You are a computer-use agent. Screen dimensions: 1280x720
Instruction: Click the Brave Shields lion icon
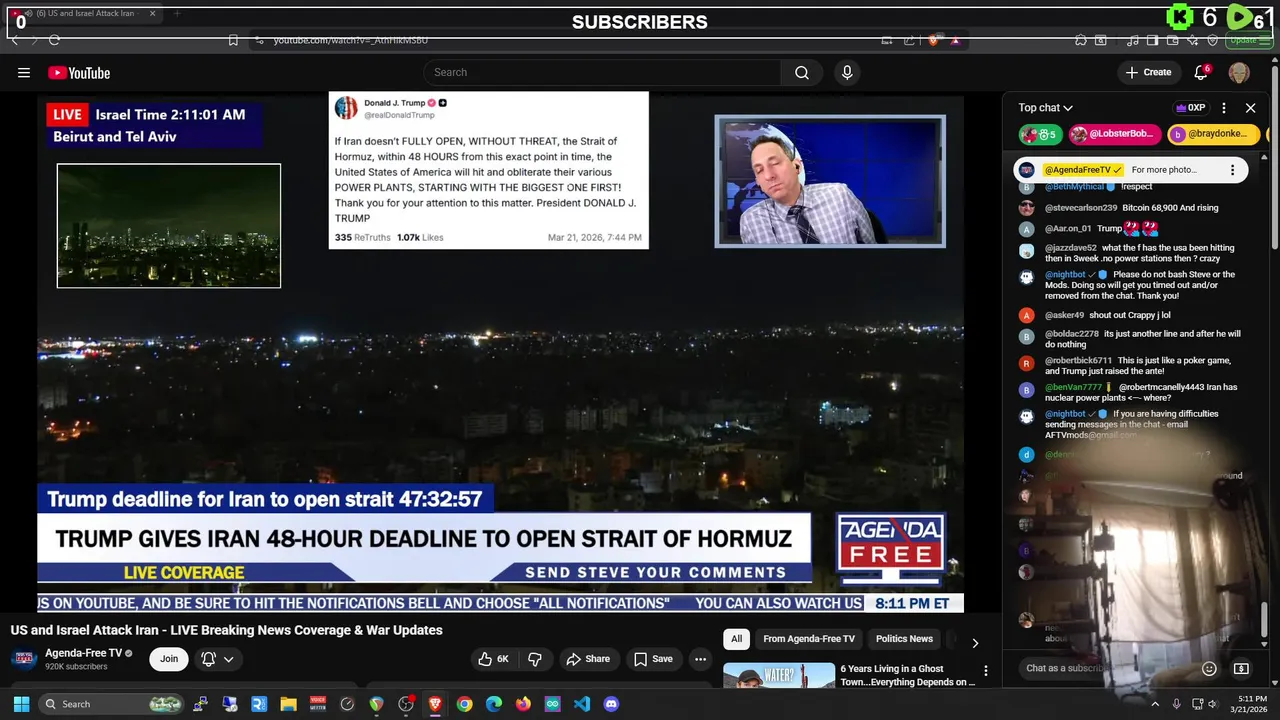point(933,40)
